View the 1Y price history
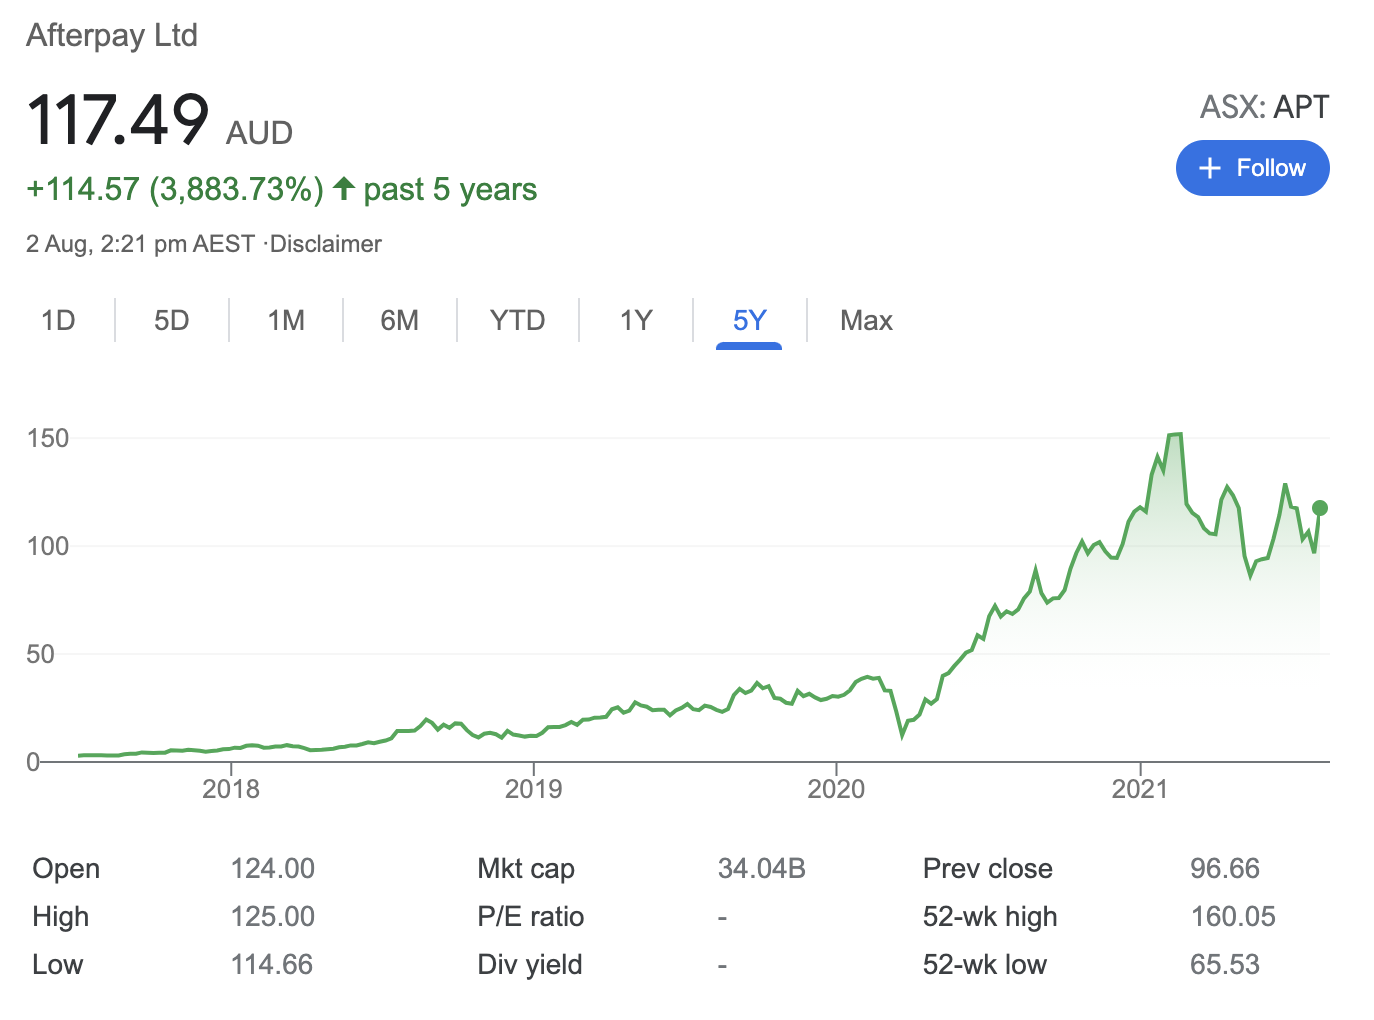The image size is (1374, 1020). tap(636, 321)
